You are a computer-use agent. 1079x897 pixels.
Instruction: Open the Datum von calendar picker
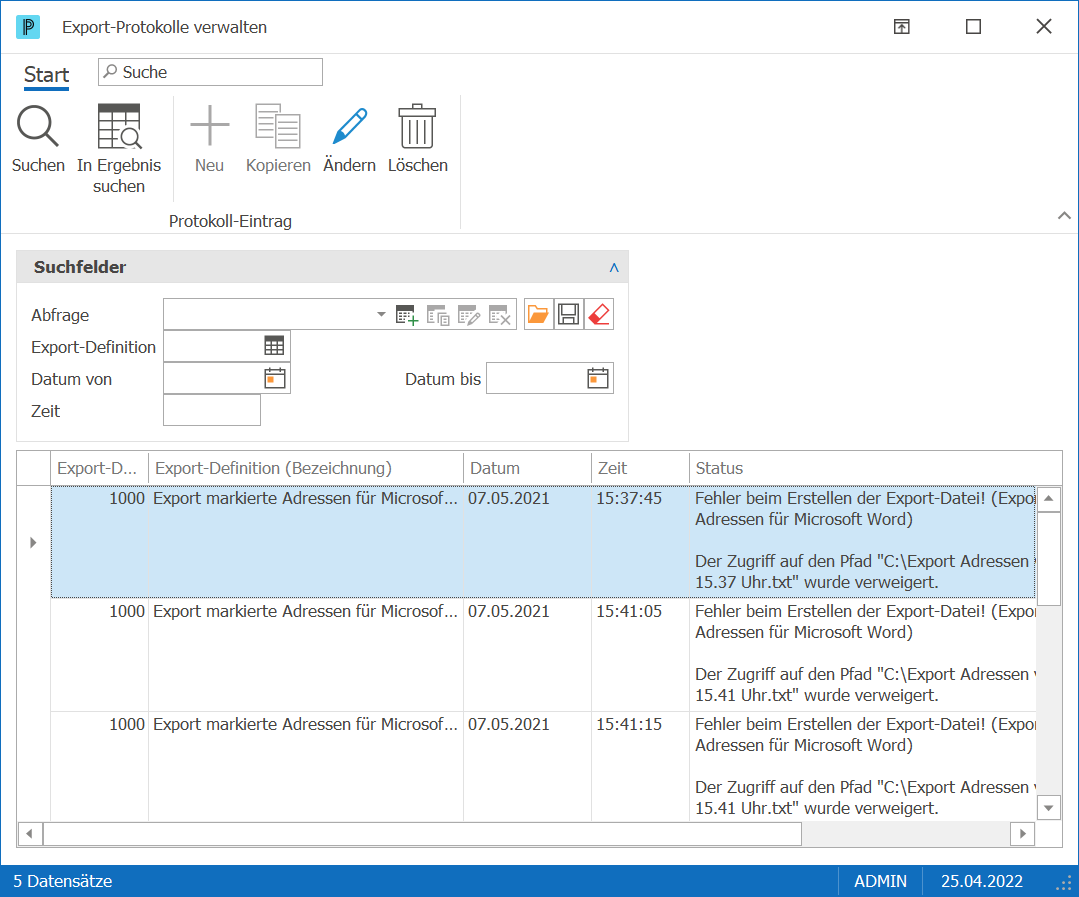click(275, 378)
